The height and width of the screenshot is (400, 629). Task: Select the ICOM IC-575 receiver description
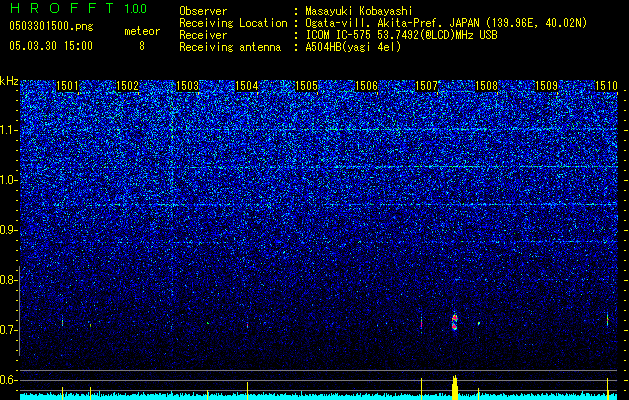401,35
